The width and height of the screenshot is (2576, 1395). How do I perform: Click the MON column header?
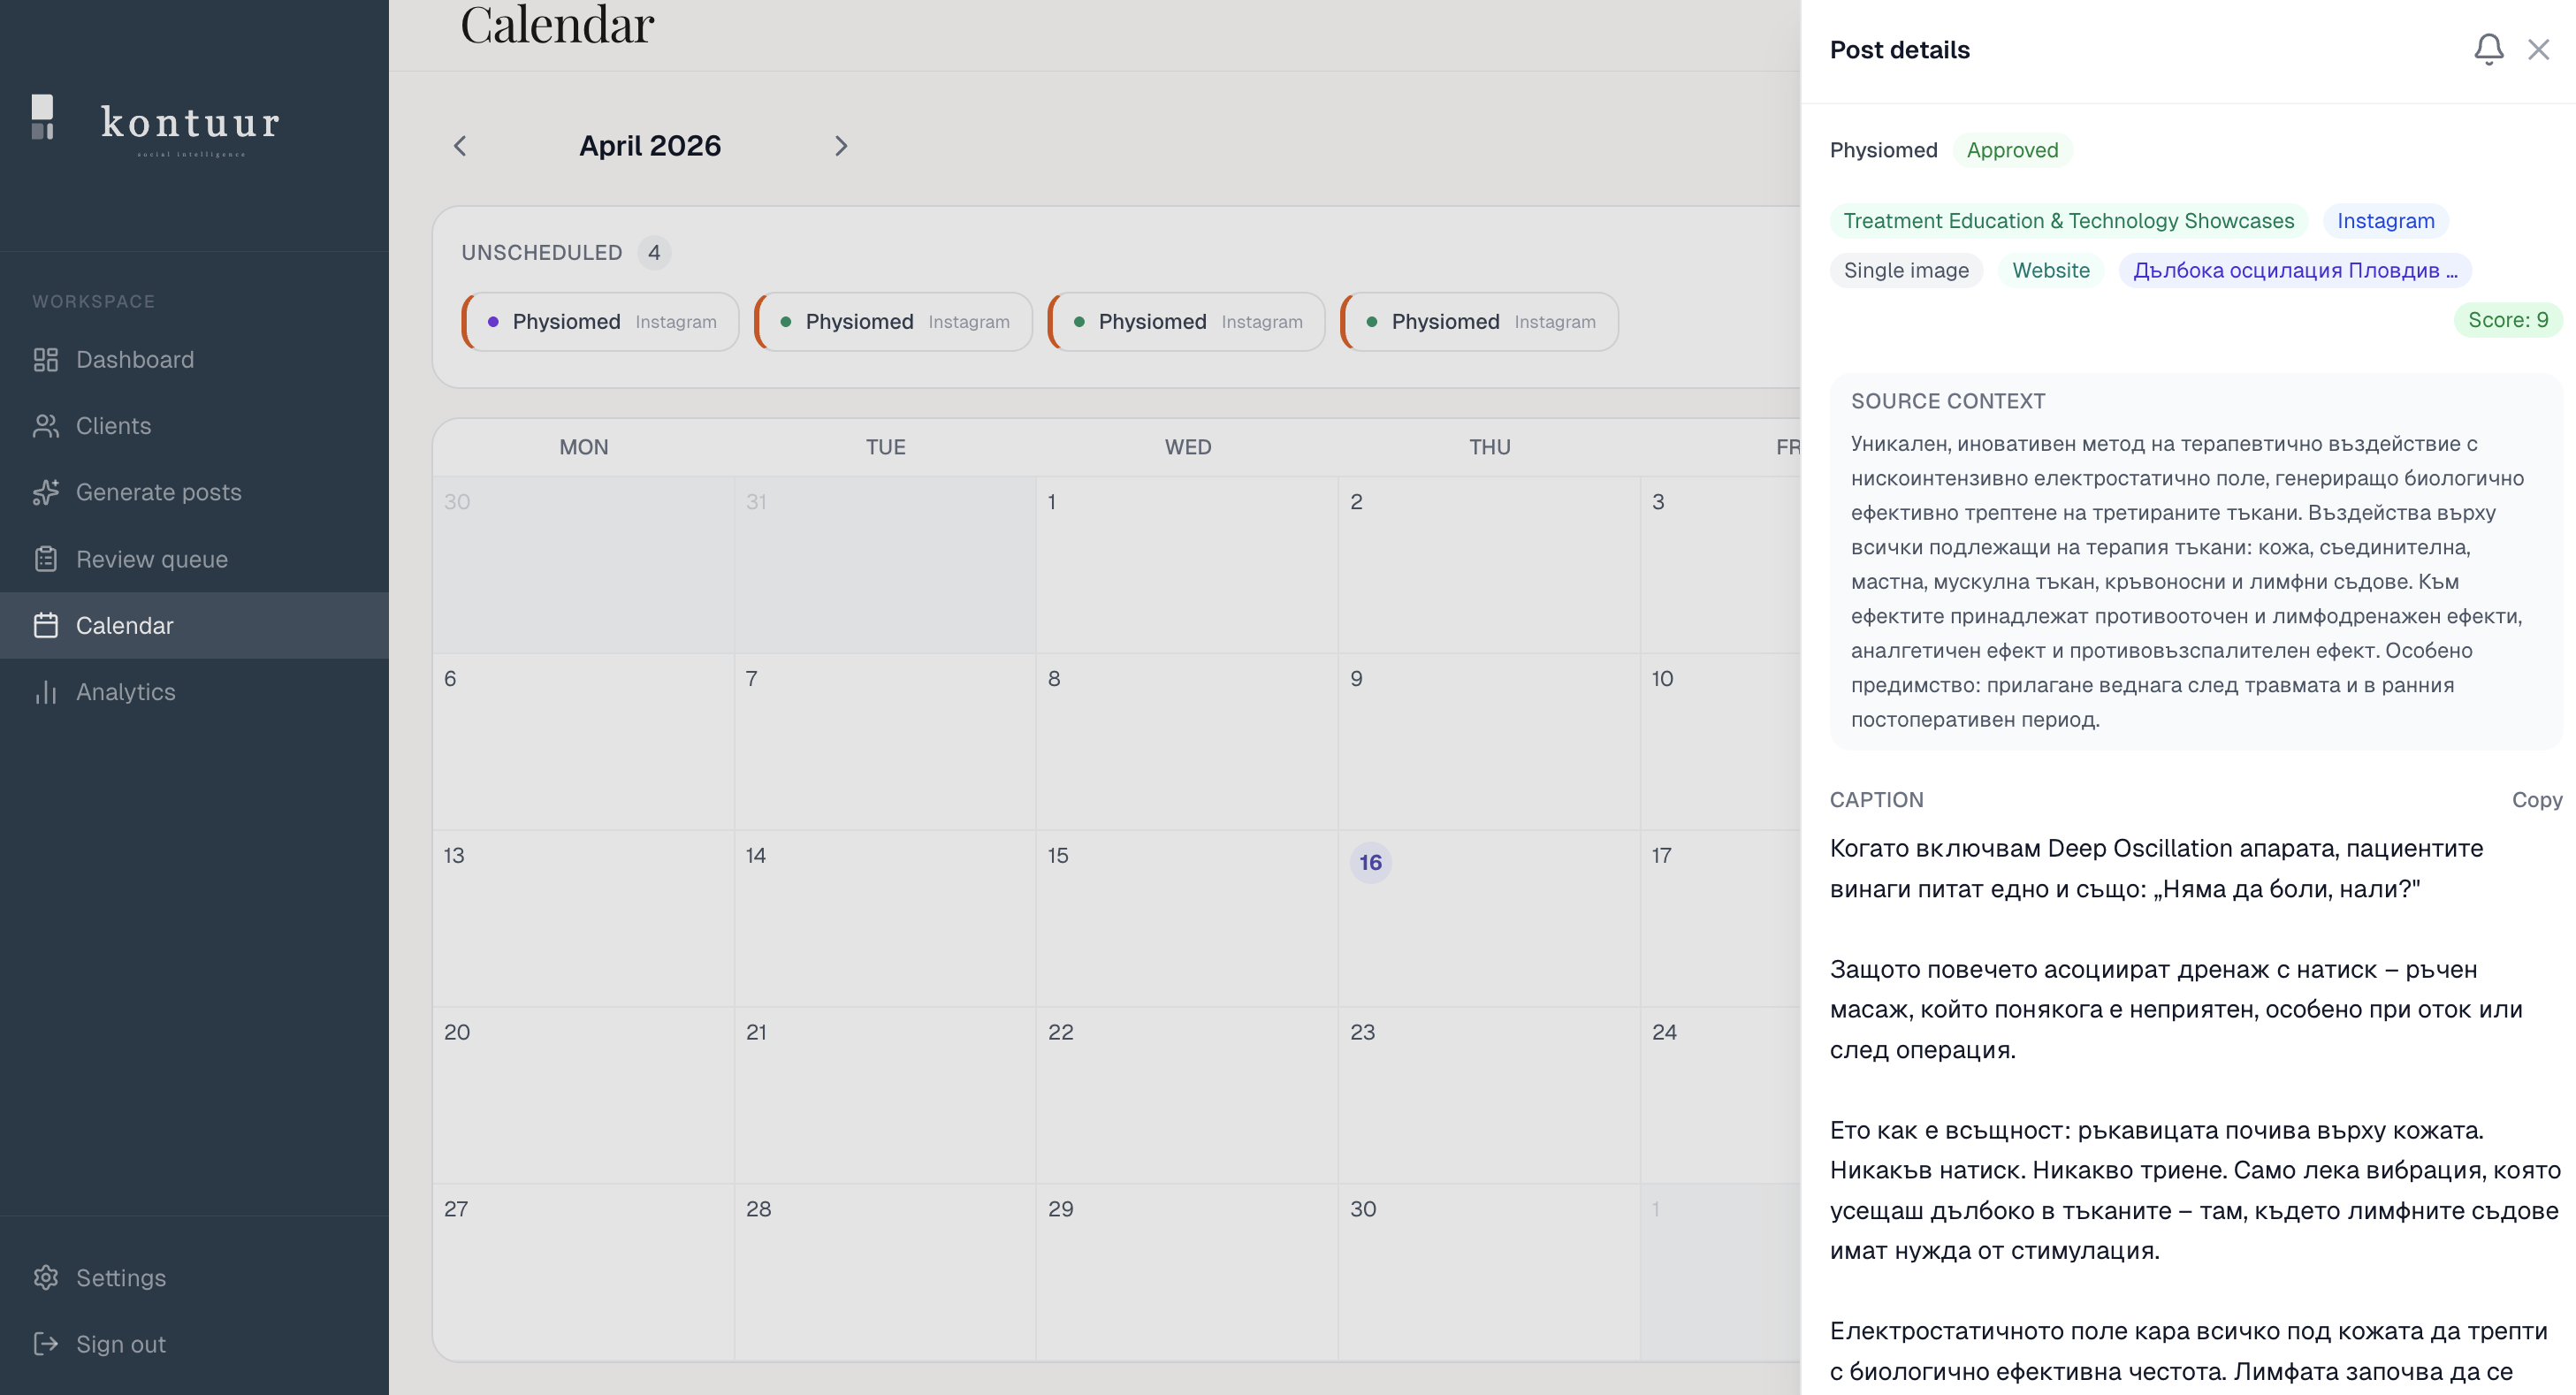pyautogui.click(x=584, y=447)
